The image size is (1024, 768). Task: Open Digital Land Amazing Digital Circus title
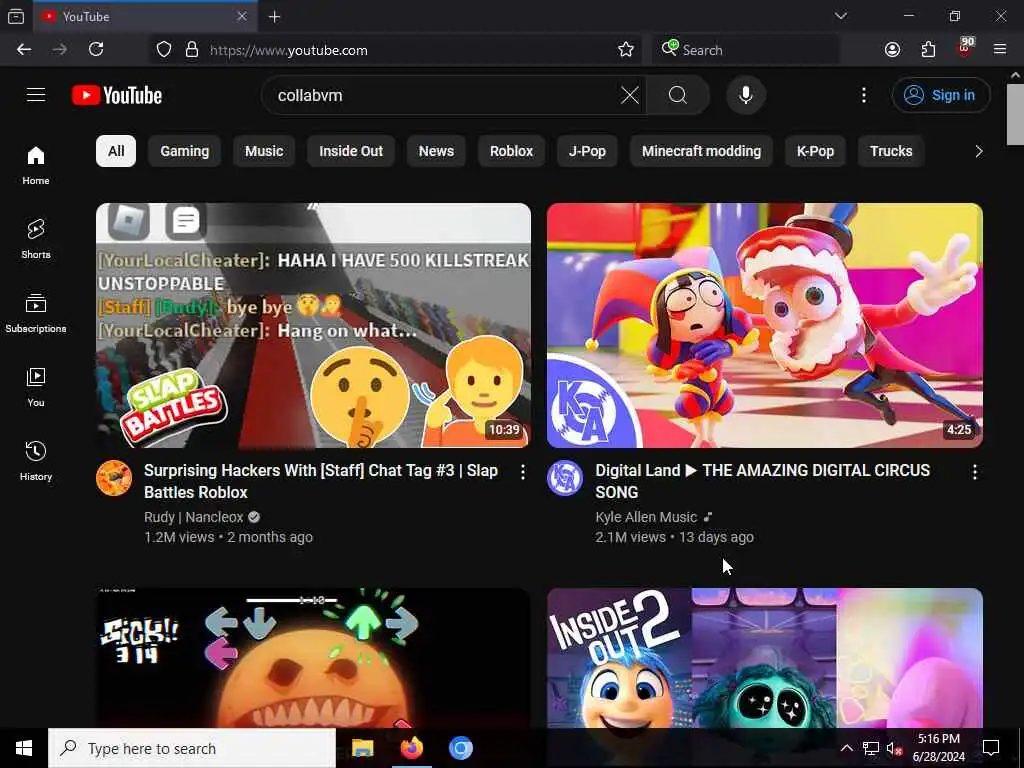pos(763,481)
